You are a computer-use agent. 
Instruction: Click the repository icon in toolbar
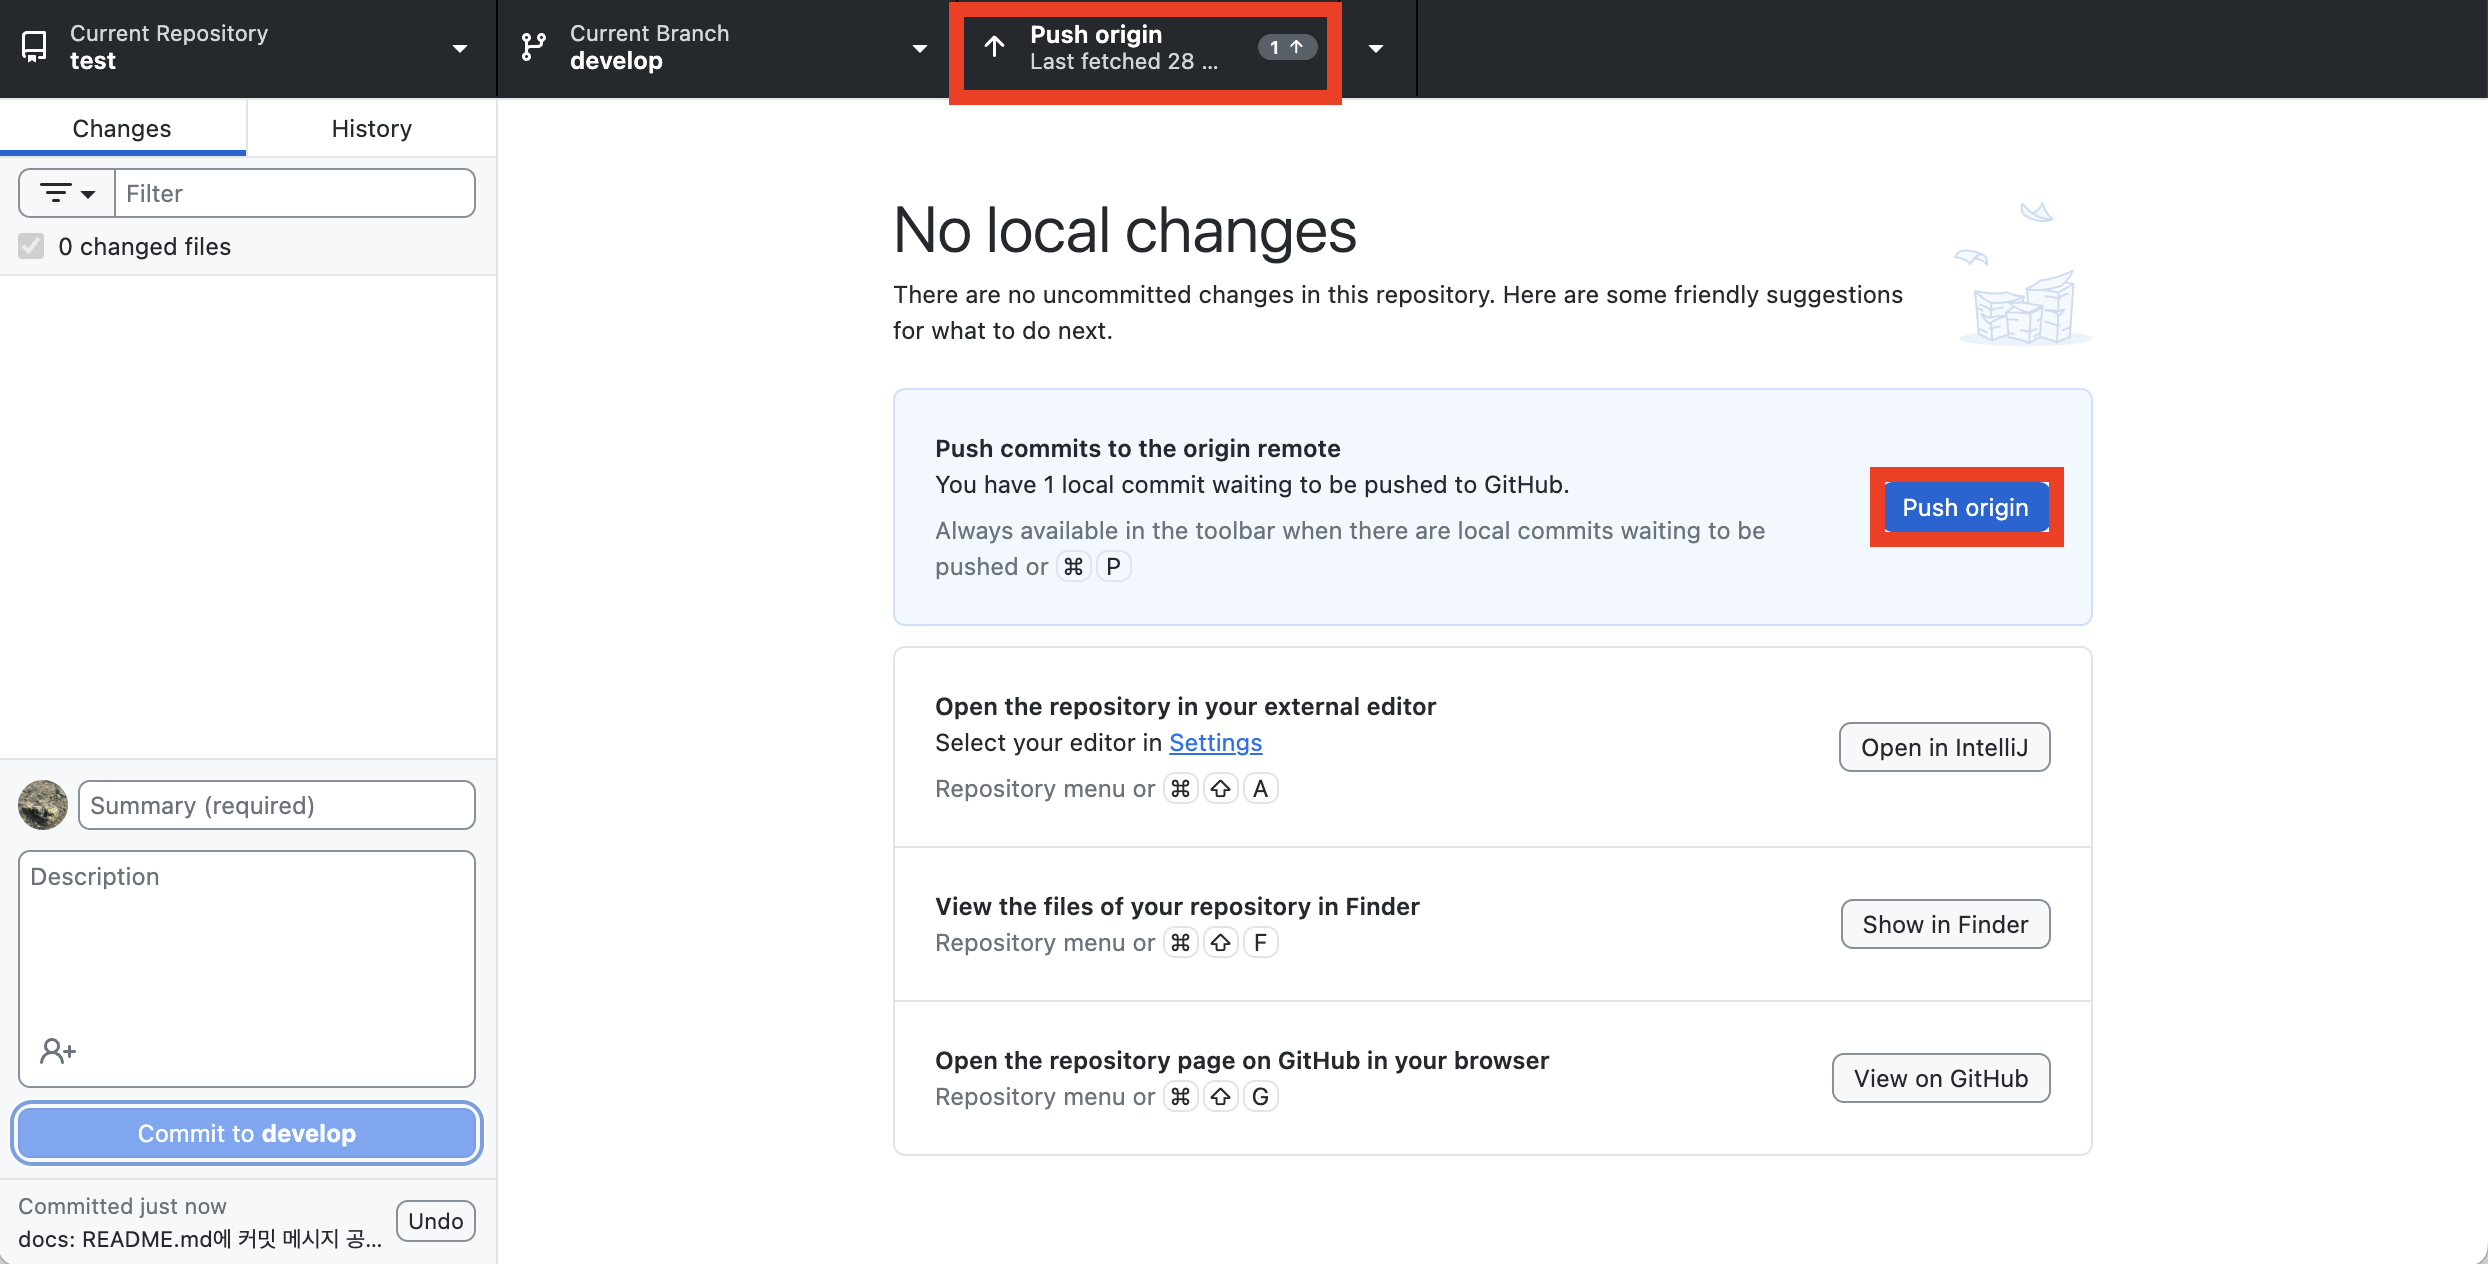(x=34, y=47)
